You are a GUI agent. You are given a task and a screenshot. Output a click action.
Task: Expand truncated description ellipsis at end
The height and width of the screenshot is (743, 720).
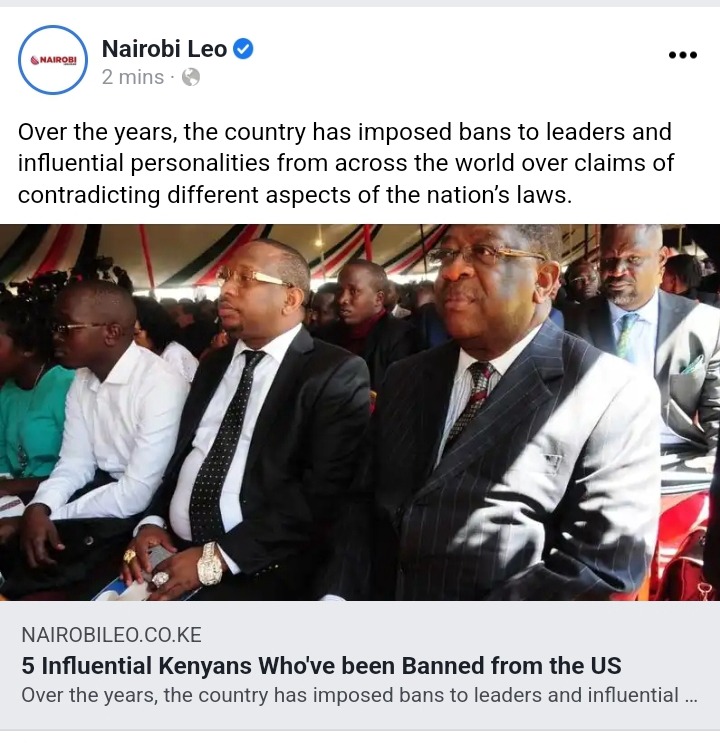pos(691,697)
